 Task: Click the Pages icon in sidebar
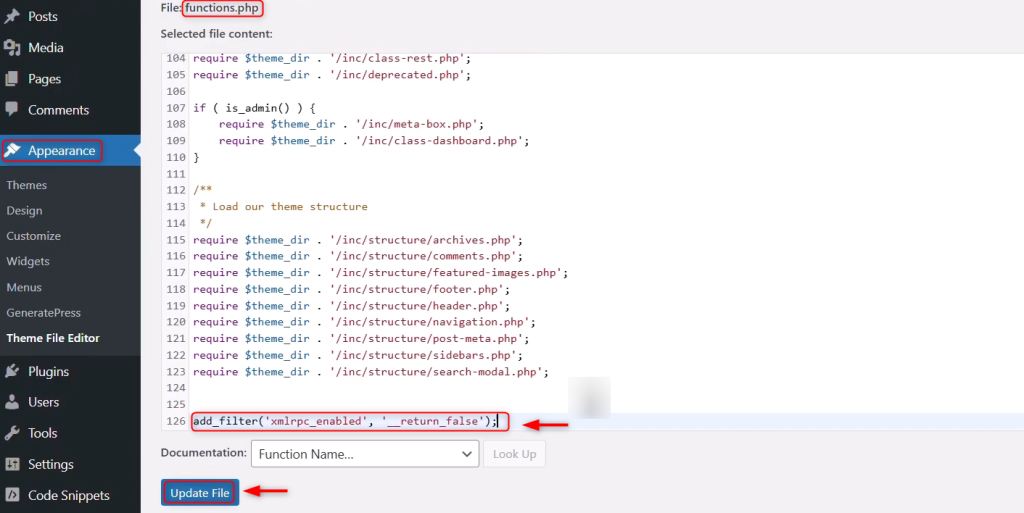(x=12, y=79)
